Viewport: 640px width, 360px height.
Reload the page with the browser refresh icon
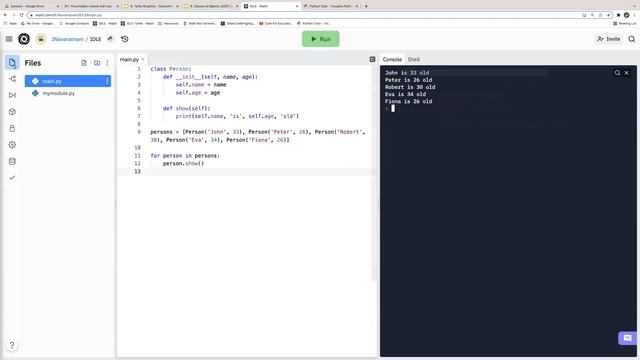tap(22, 15)
